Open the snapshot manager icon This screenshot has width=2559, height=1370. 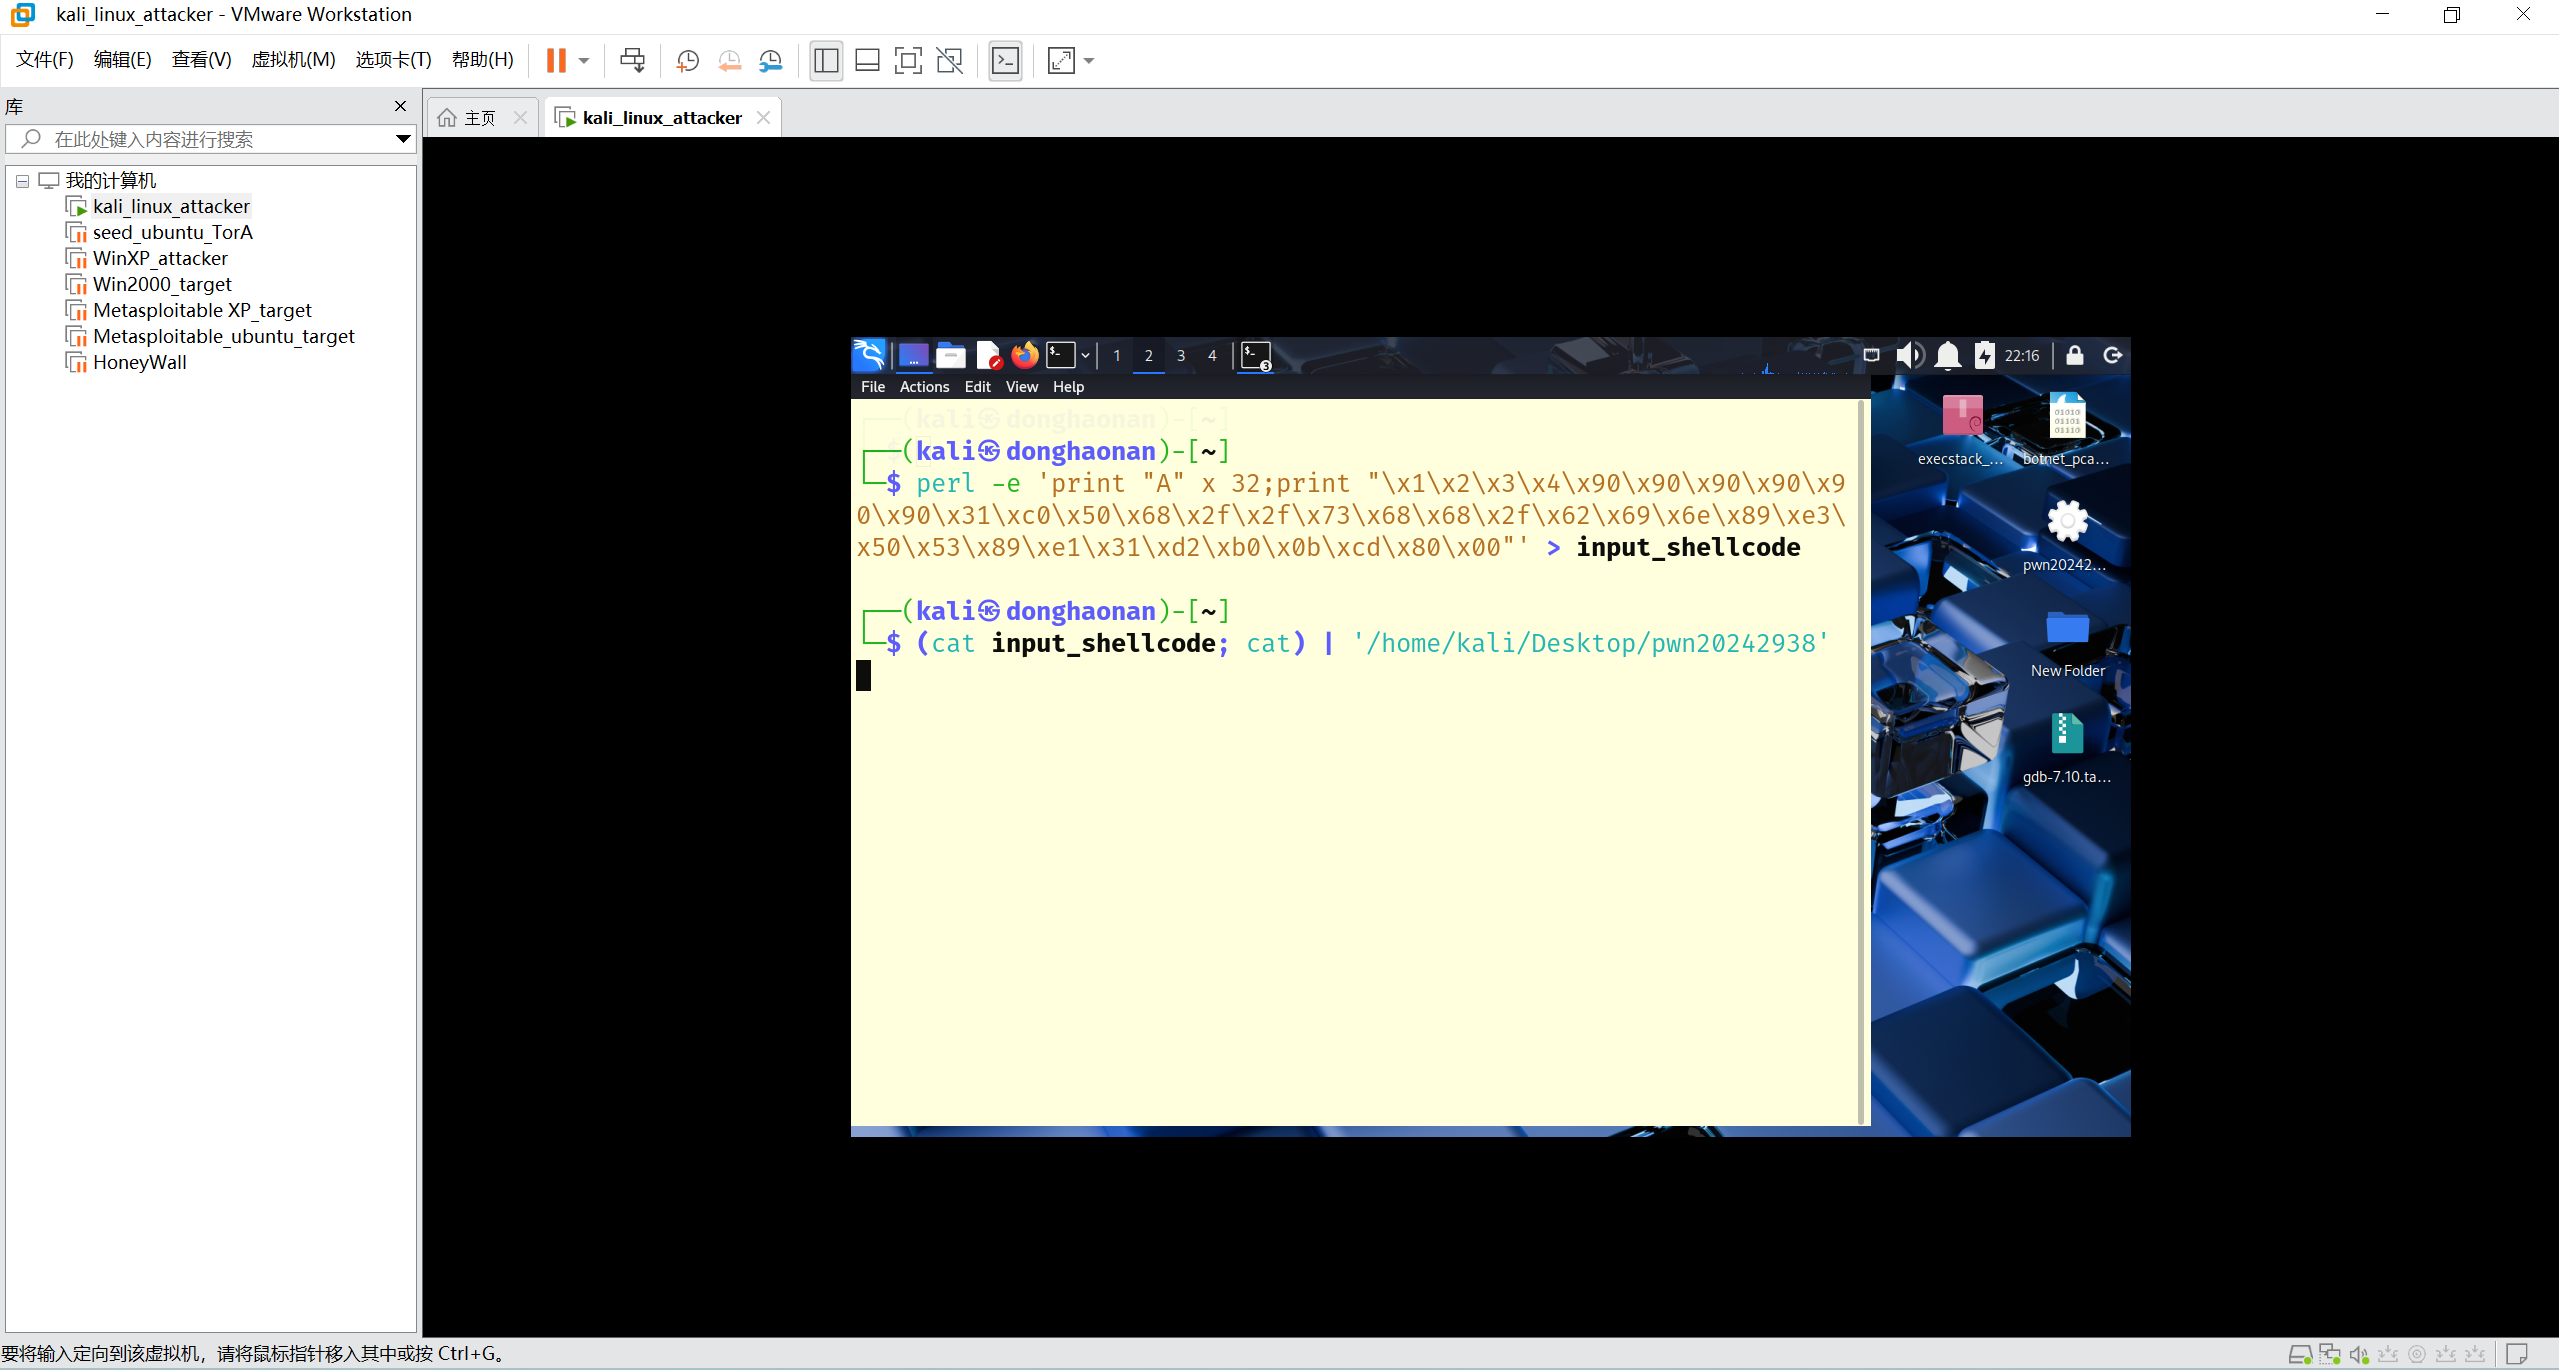click(771, 61)
